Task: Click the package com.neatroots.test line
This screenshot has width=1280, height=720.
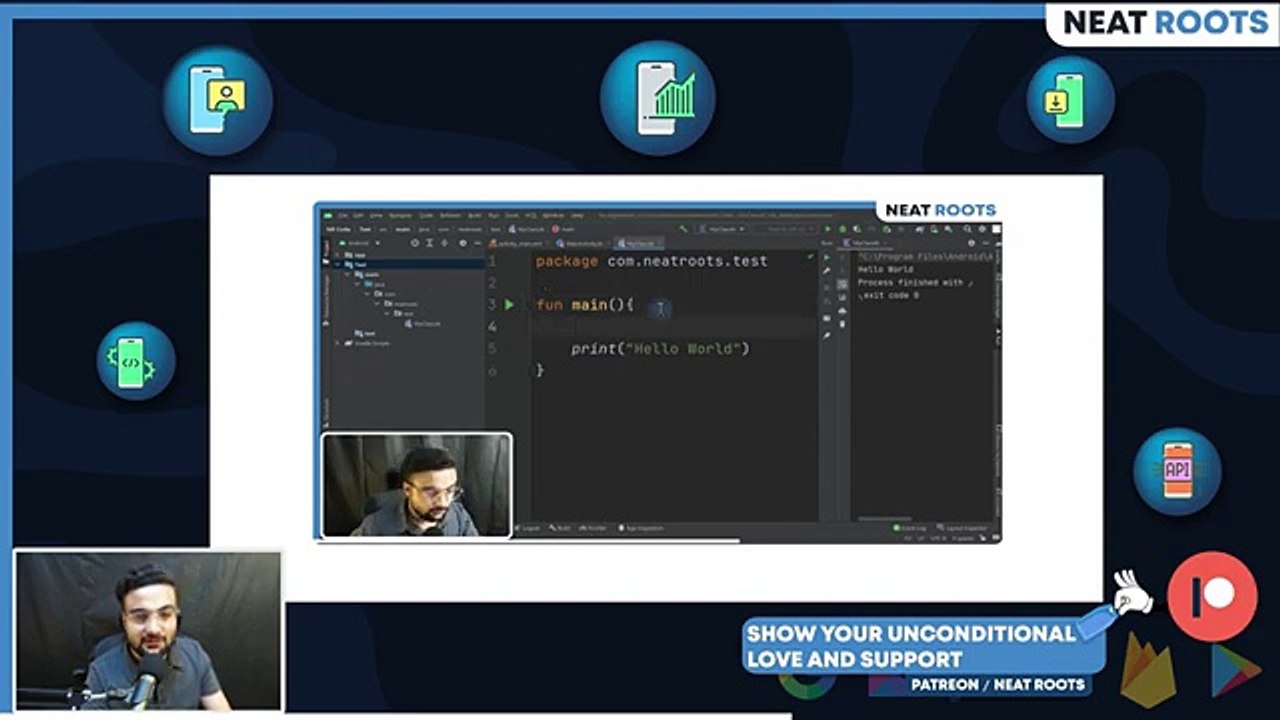Action: (x=652, y=261)
